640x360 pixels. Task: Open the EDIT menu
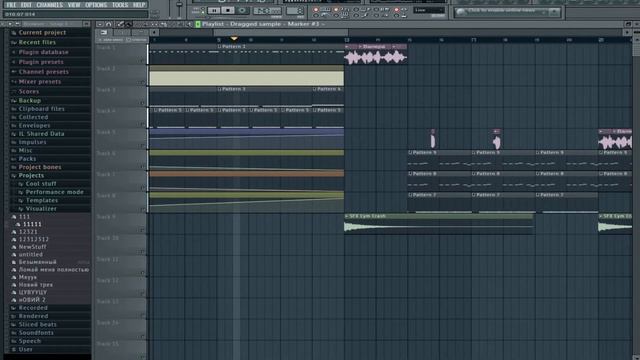(x=26, y=5)
